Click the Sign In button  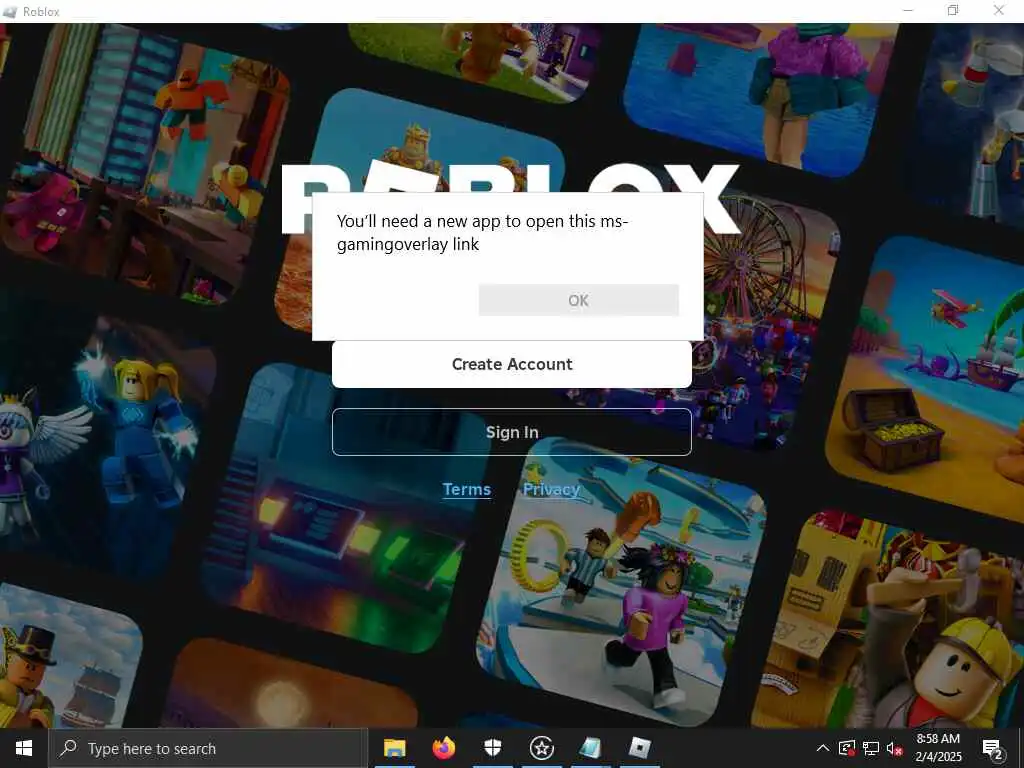pos(512,432)
